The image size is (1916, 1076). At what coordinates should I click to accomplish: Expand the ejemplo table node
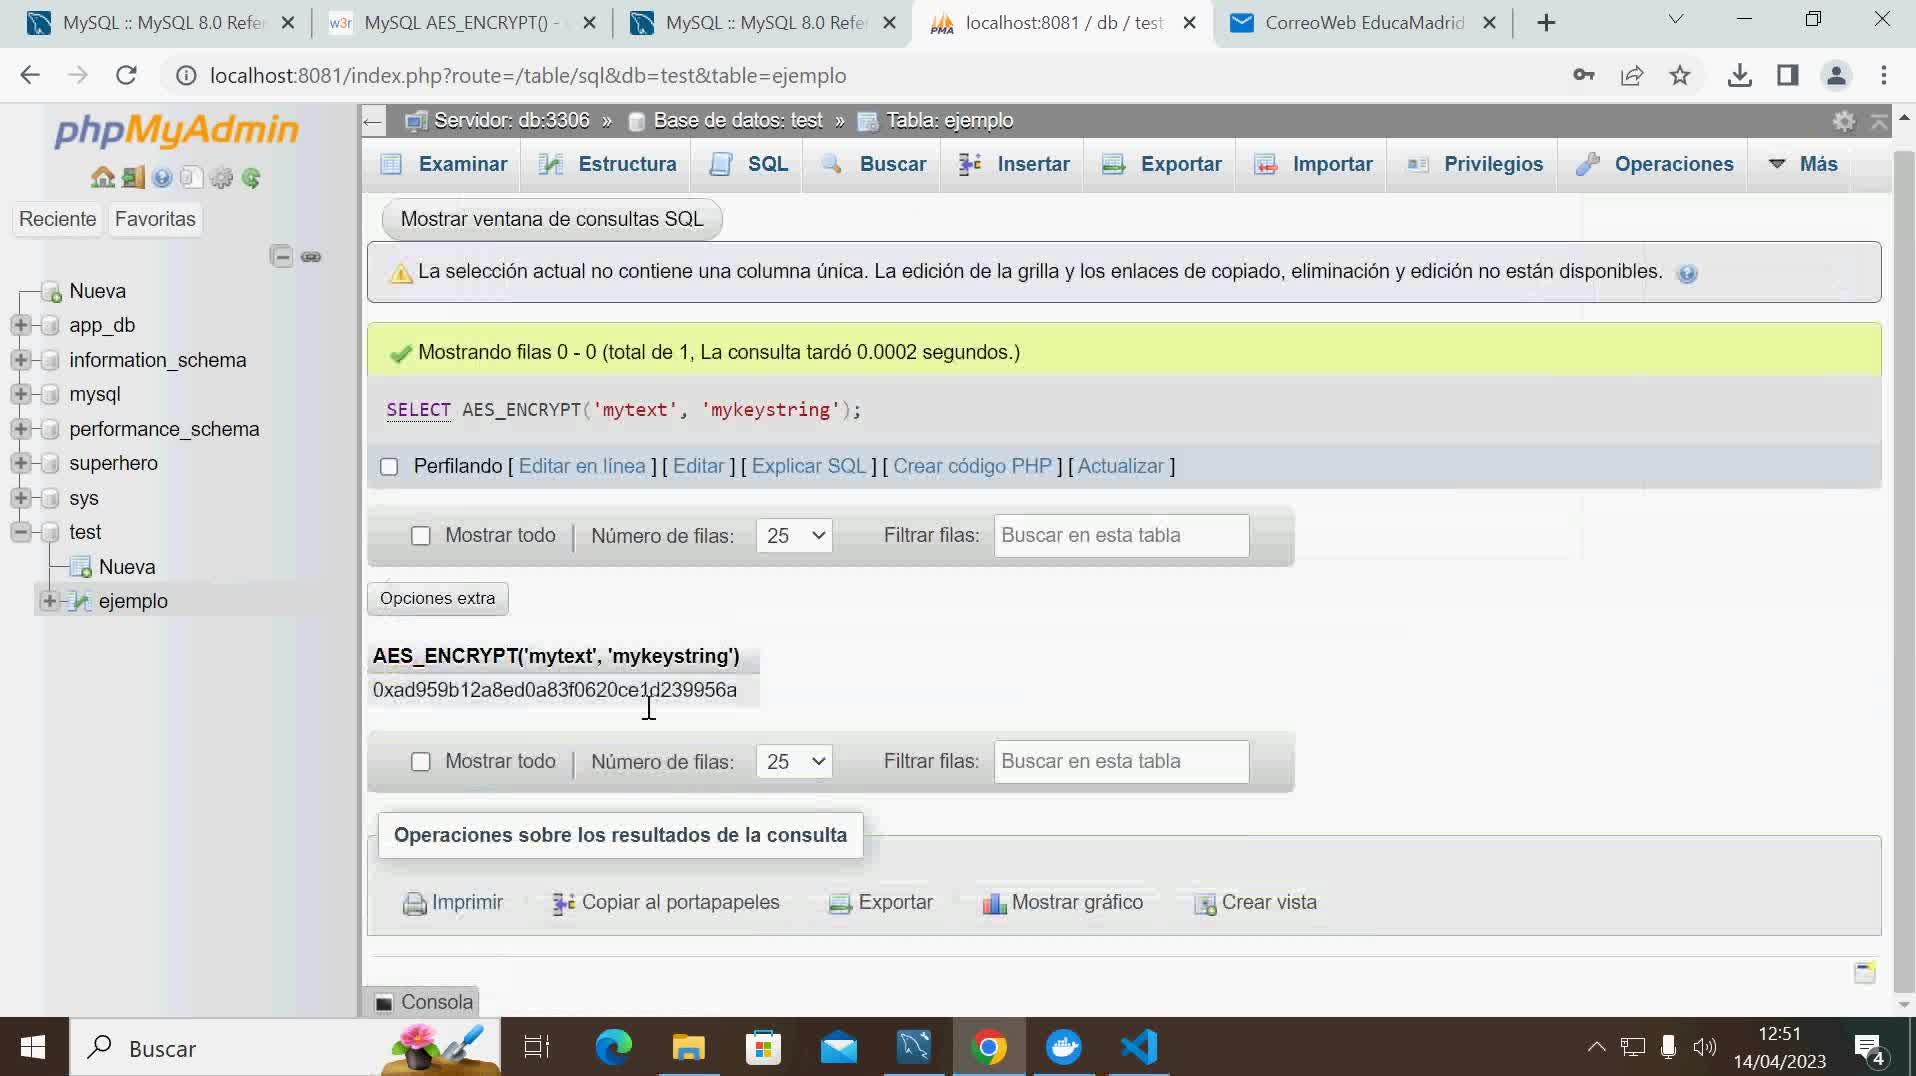coord(49,601)
